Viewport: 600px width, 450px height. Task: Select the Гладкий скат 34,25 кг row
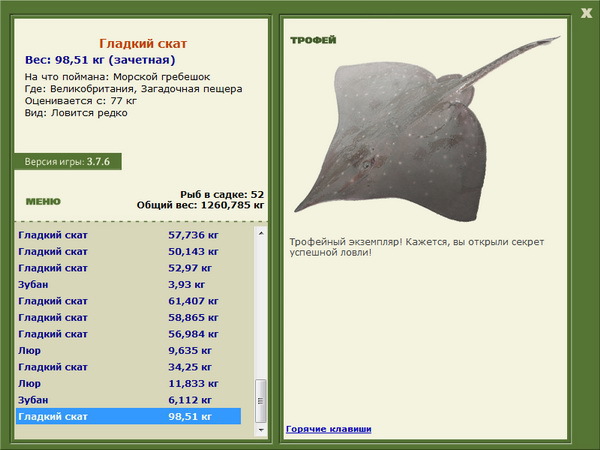point(129,367)
